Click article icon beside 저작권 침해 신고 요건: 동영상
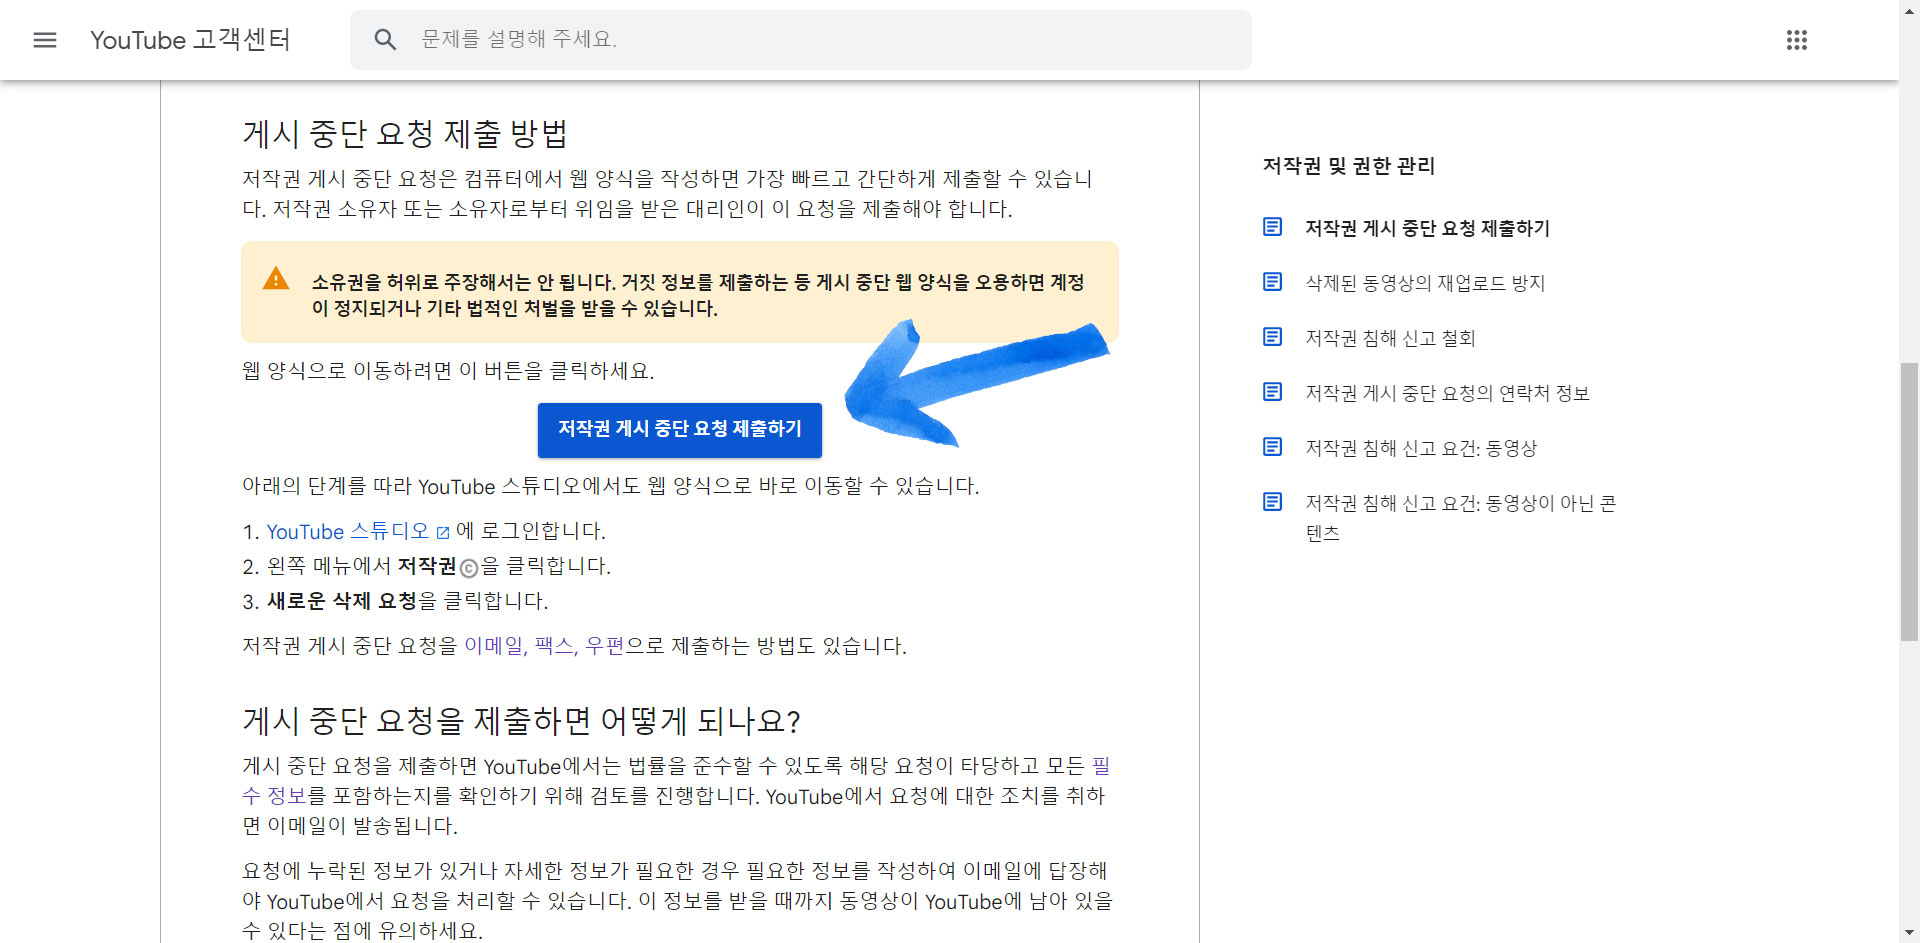The width and height of the screenshot is (1920, 943). pos(1272,447)
